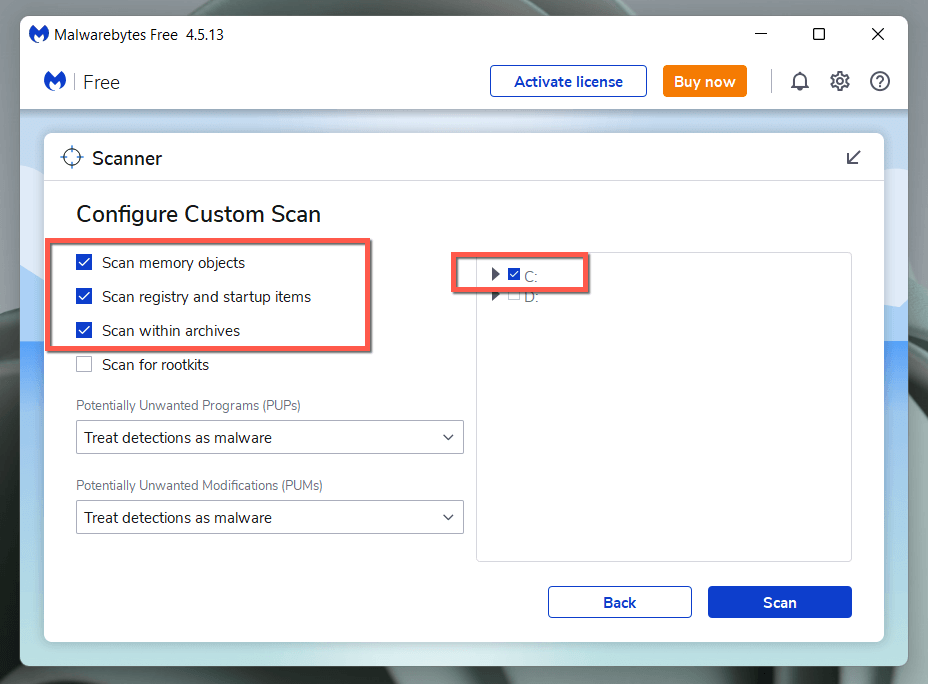This screenshot has width=928, height=684.
Task: Open the PUPs detection dropdown
Action: 270,437
